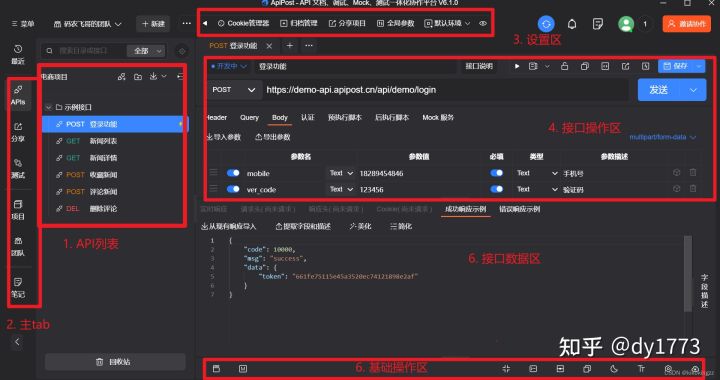Switch to the 认证 auth tab
The height and width of the screenshot is (380, 720).
pos(308,117)
